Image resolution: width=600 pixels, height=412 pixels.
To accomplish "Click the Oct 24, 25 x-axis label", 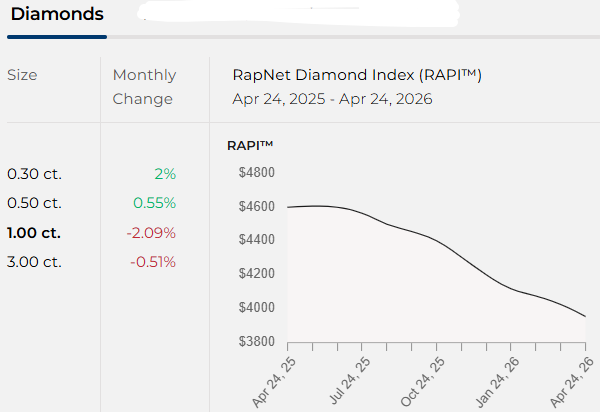I will click(423, 382).
